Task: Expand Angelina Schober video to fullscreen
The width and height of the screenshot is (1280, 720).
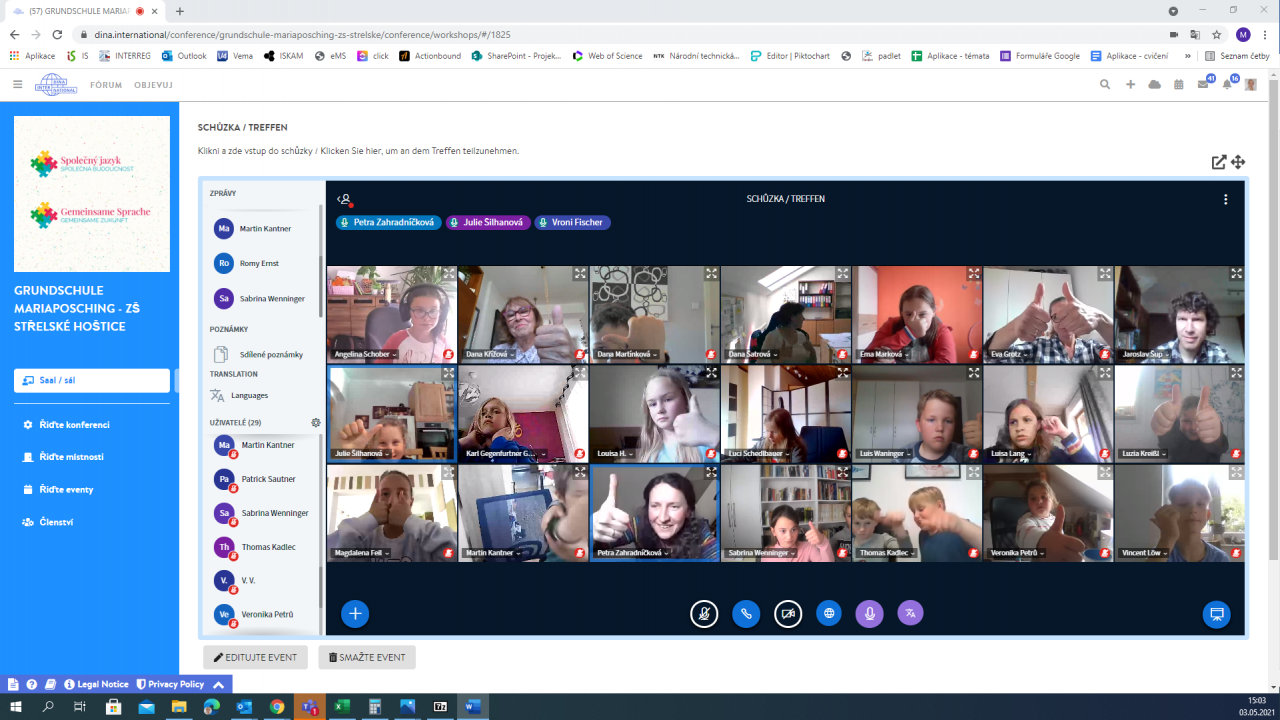Action: [449, 273]
